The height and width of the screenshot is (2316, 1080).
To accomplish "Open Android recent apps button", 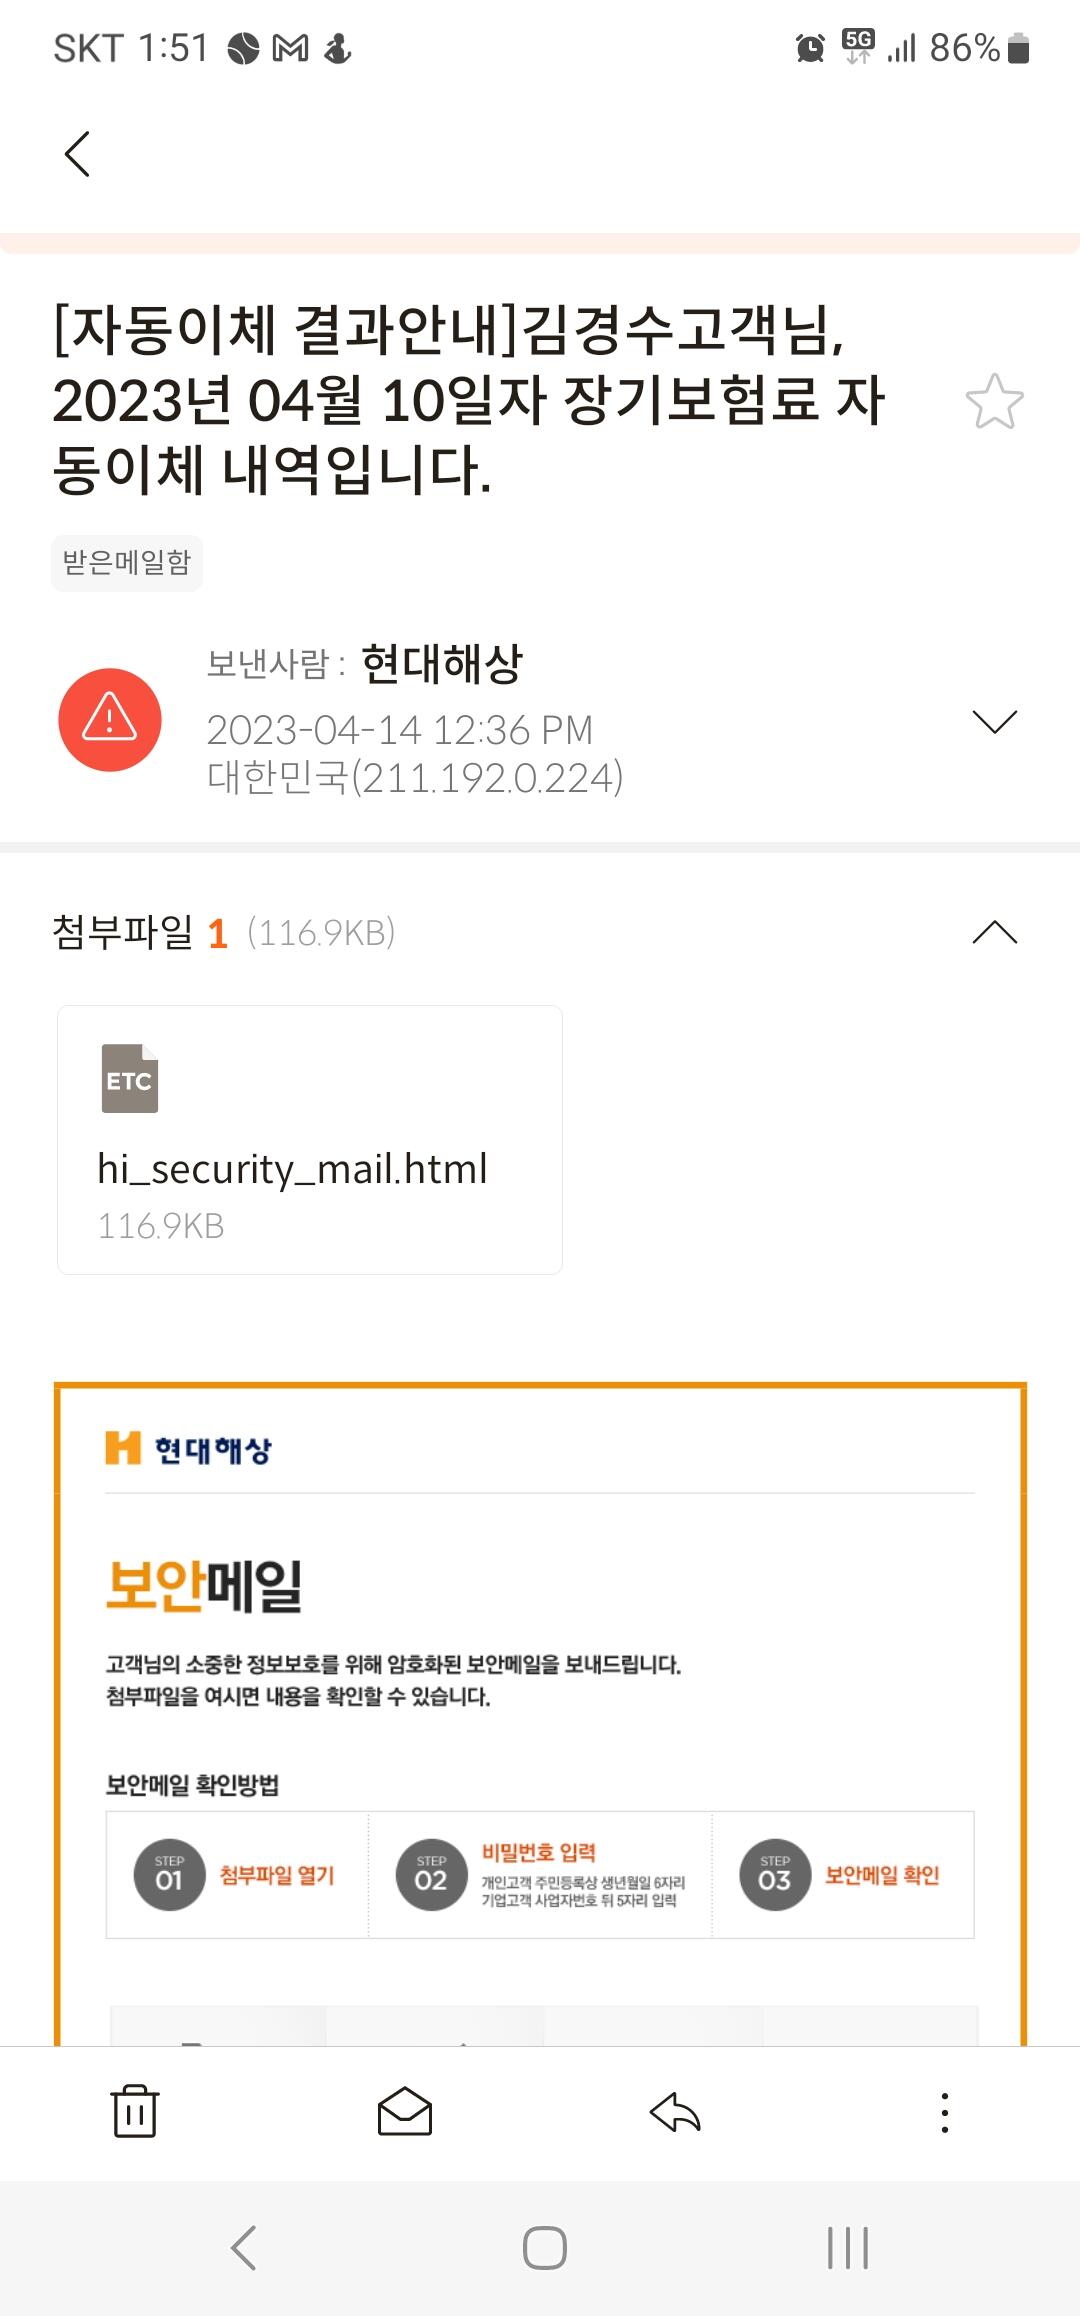I will coord(848,2248).
